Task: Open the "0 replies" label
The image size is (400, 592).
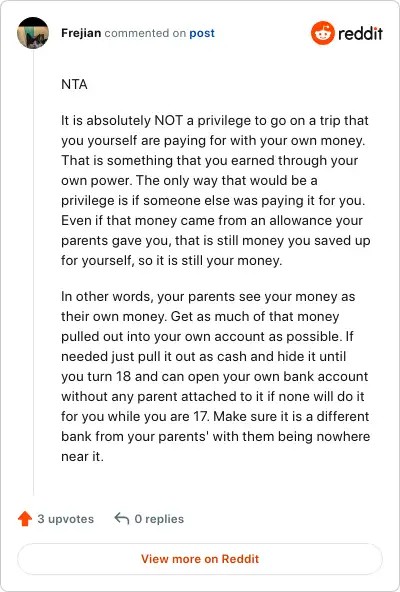Action: click(x=159, y=519)
